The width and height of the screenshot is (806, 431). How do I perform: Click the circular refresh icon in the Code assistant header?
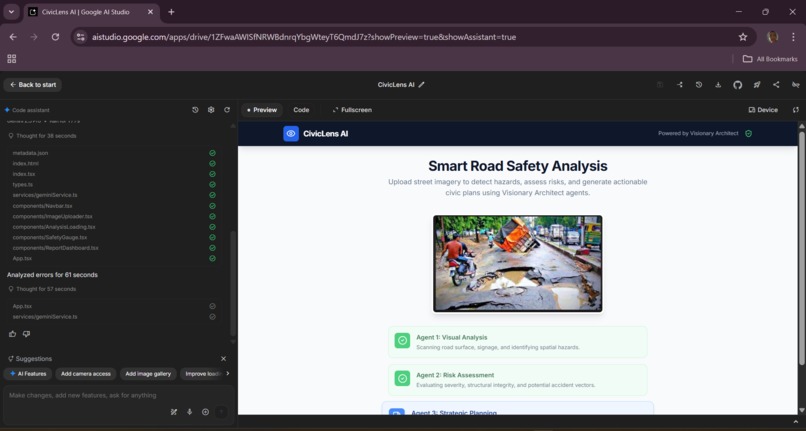coord(227,110)
